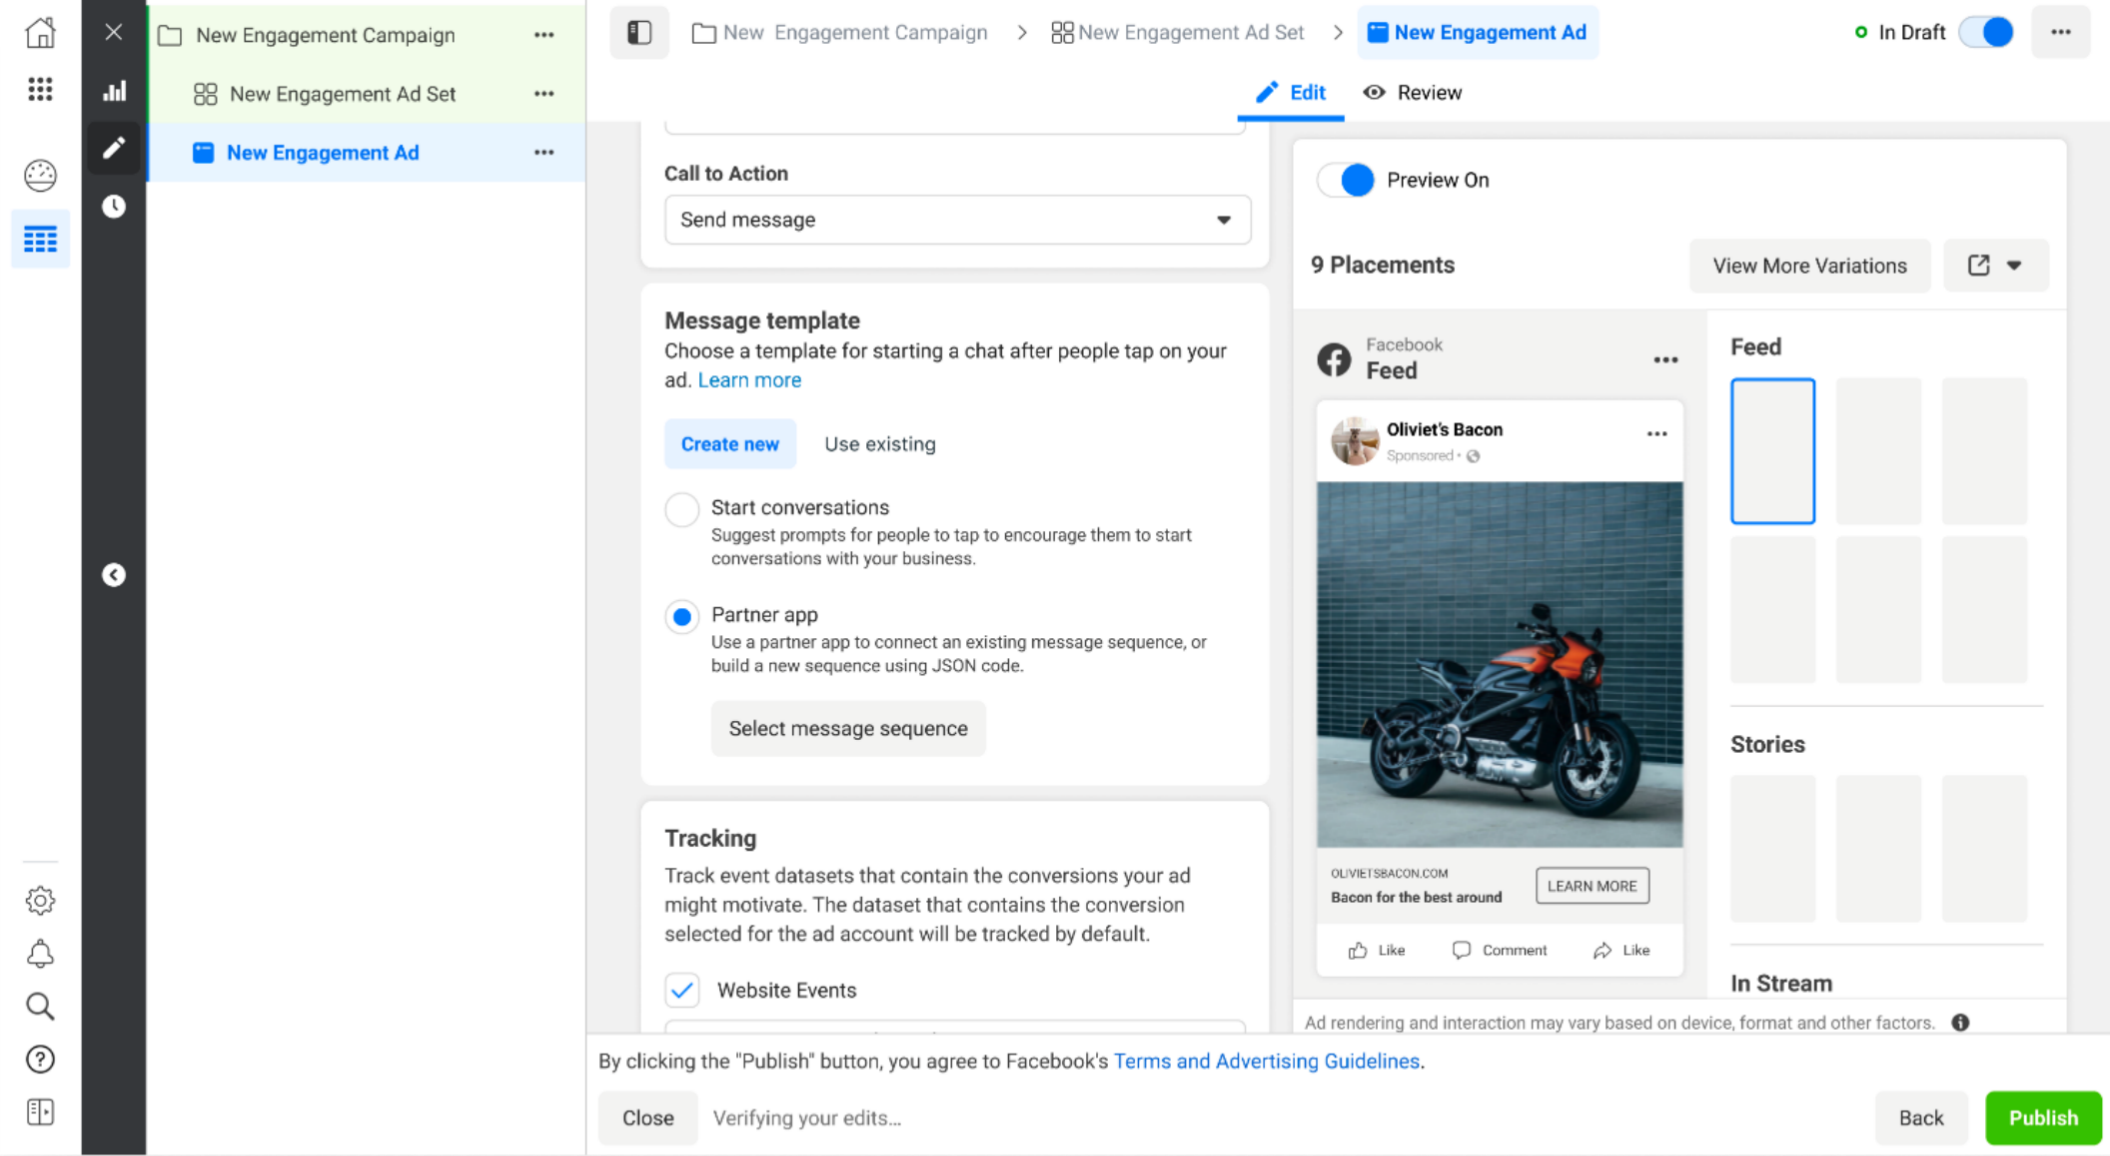Open top-right more options ellipsis
Viewport: 2110px width, 1156px height.
(2060, 32)
